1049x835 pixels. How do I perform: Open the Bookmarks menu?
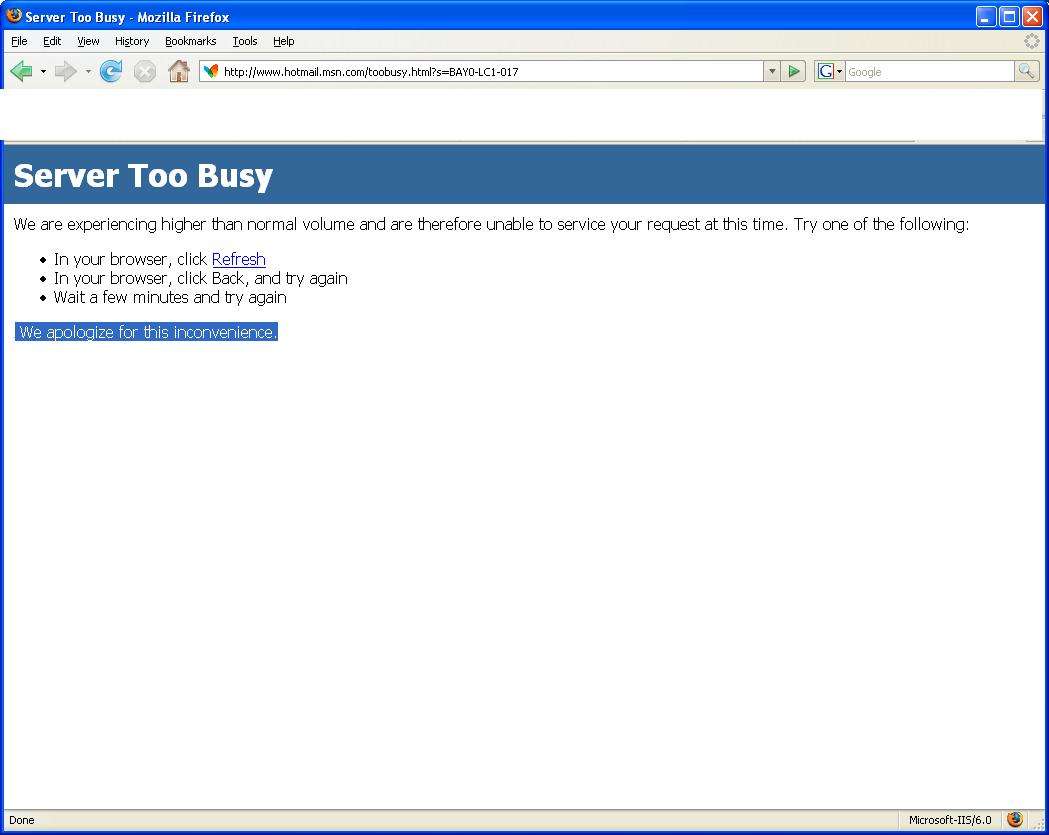click(x=191, y=41)
